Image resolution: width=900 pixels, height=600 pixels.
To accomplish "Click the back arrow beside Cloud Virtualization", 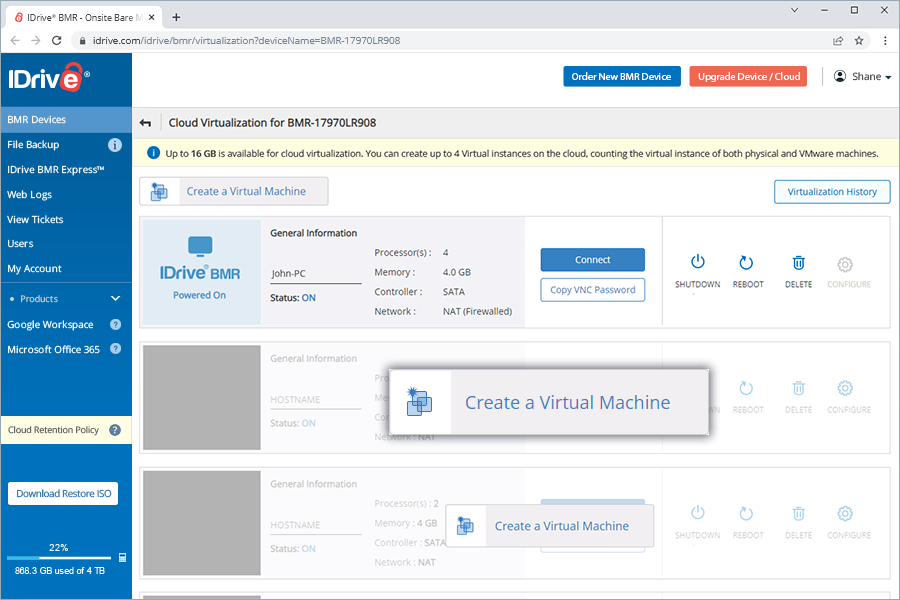I will pos(146,123).
